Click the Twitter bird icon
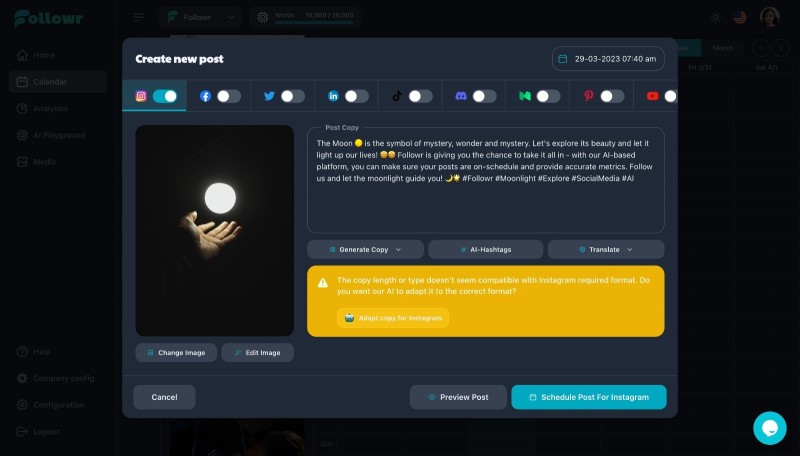Screen dimensions: 800x456 point(269,96)
